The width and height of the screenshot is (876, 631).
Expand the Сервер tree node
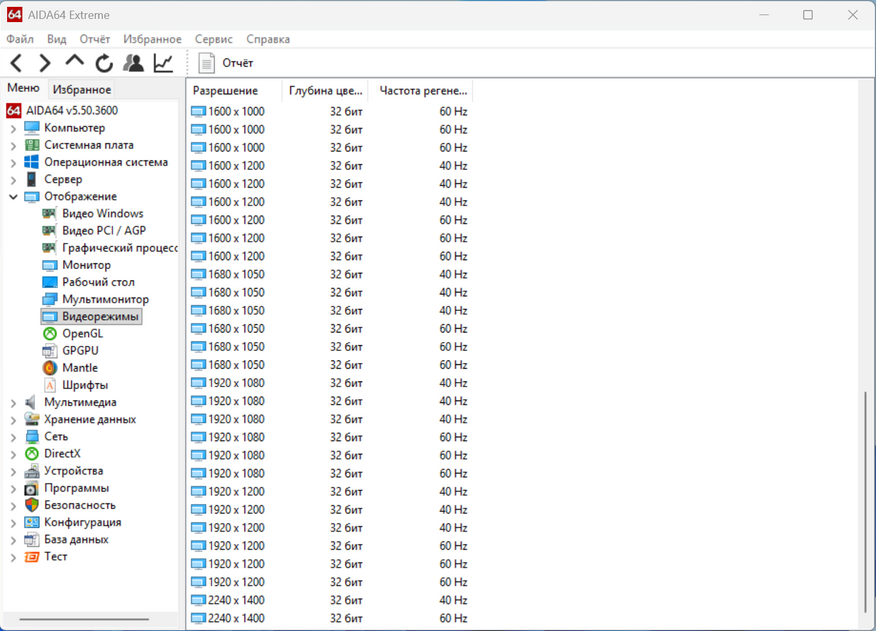click(x=13, y=180)
